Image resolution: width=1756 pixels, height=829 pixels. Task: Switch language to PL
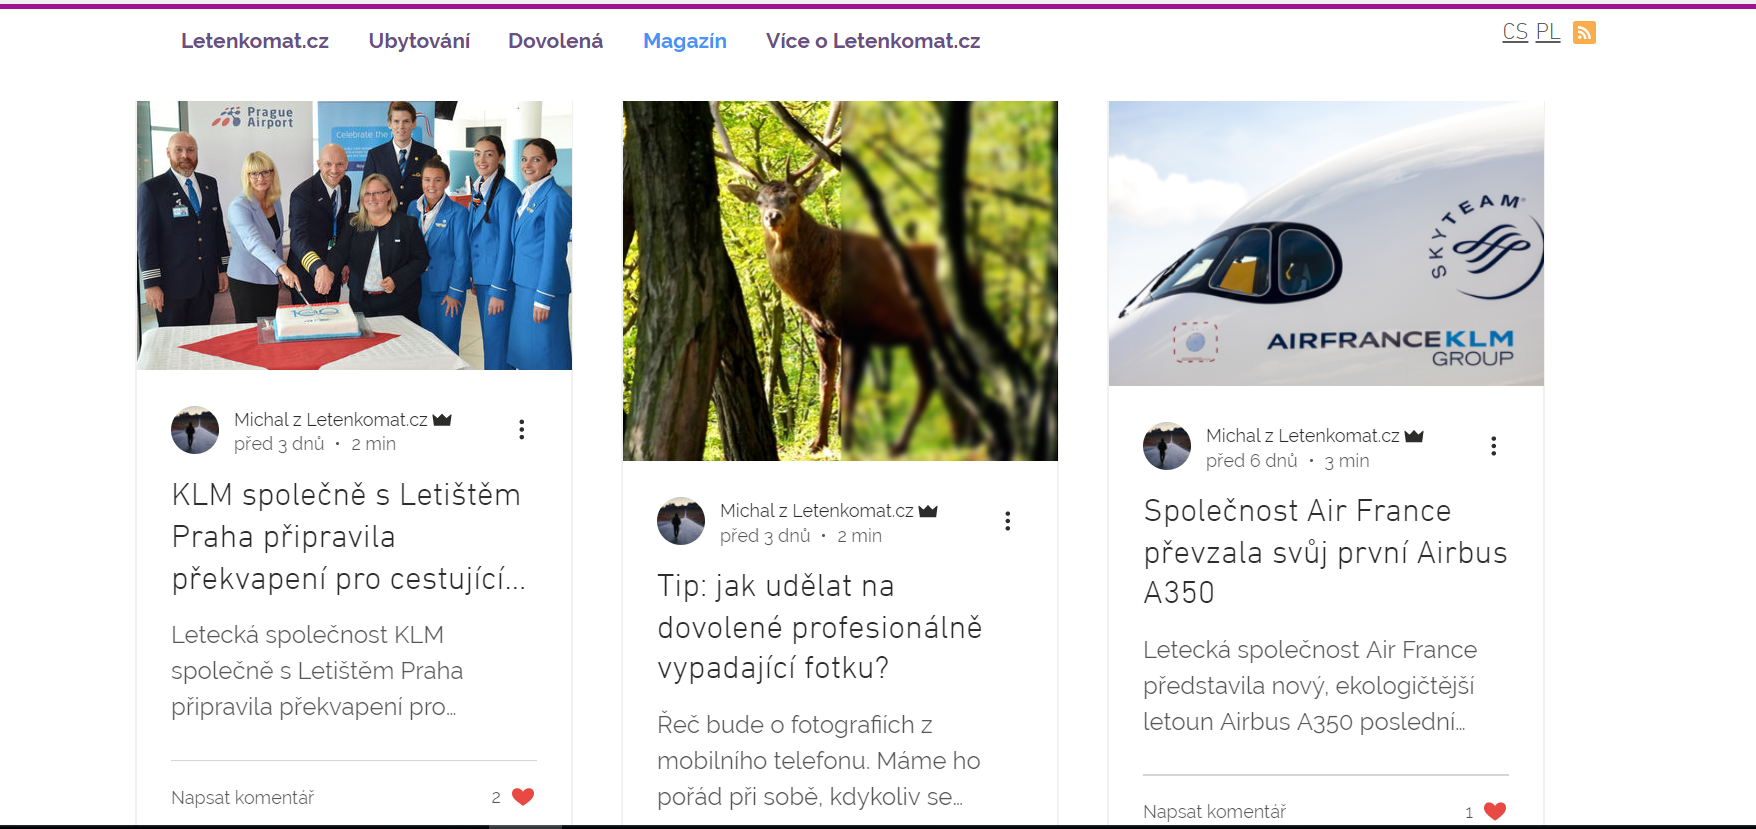pos(1548,32)
